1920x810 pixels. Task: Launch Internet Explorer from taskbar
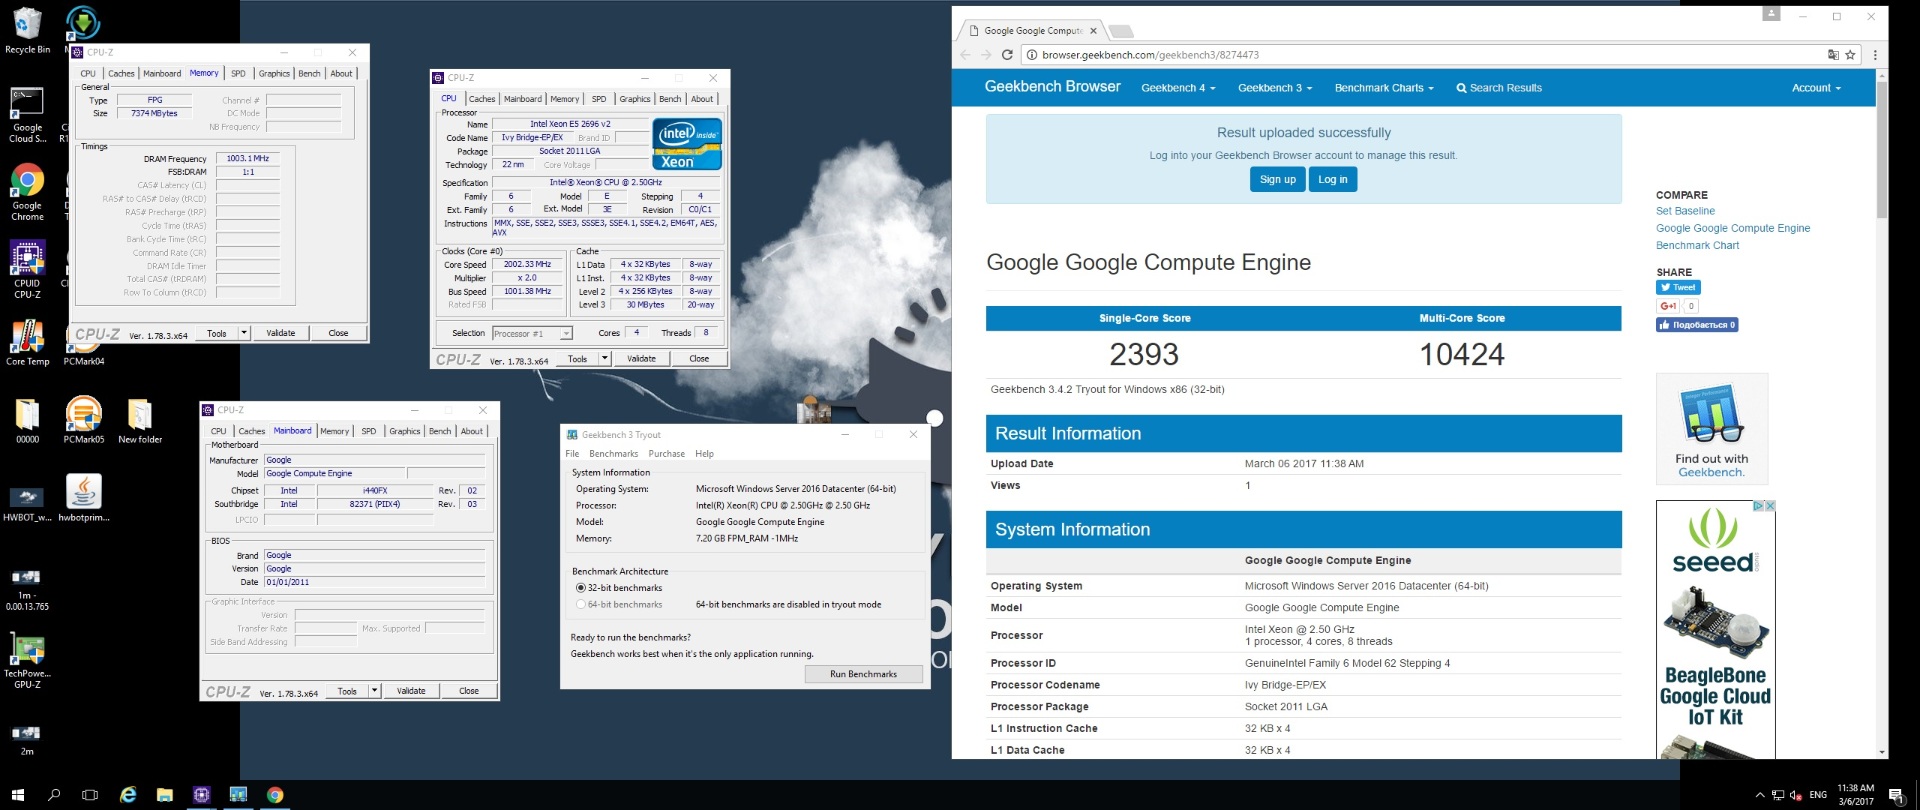tap(128, 795)
